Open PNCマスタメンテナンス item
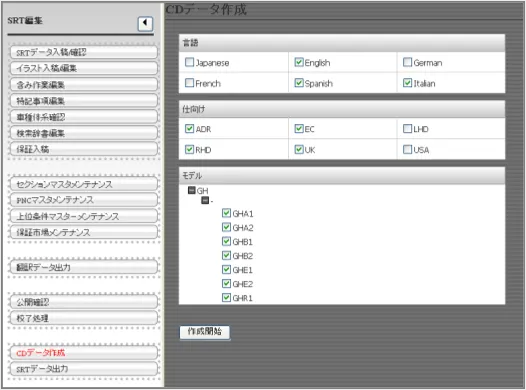This screenshot has height=390, width=526. pos(84,200)
